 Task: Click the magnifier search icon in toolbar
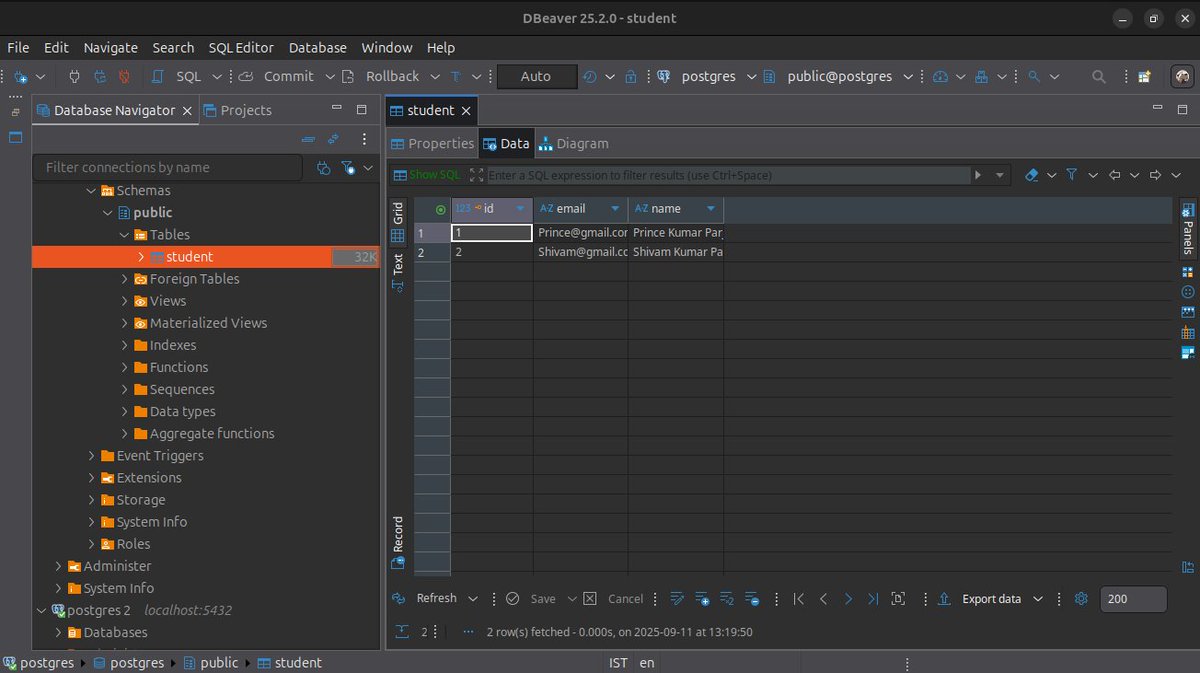[1098, 76]
